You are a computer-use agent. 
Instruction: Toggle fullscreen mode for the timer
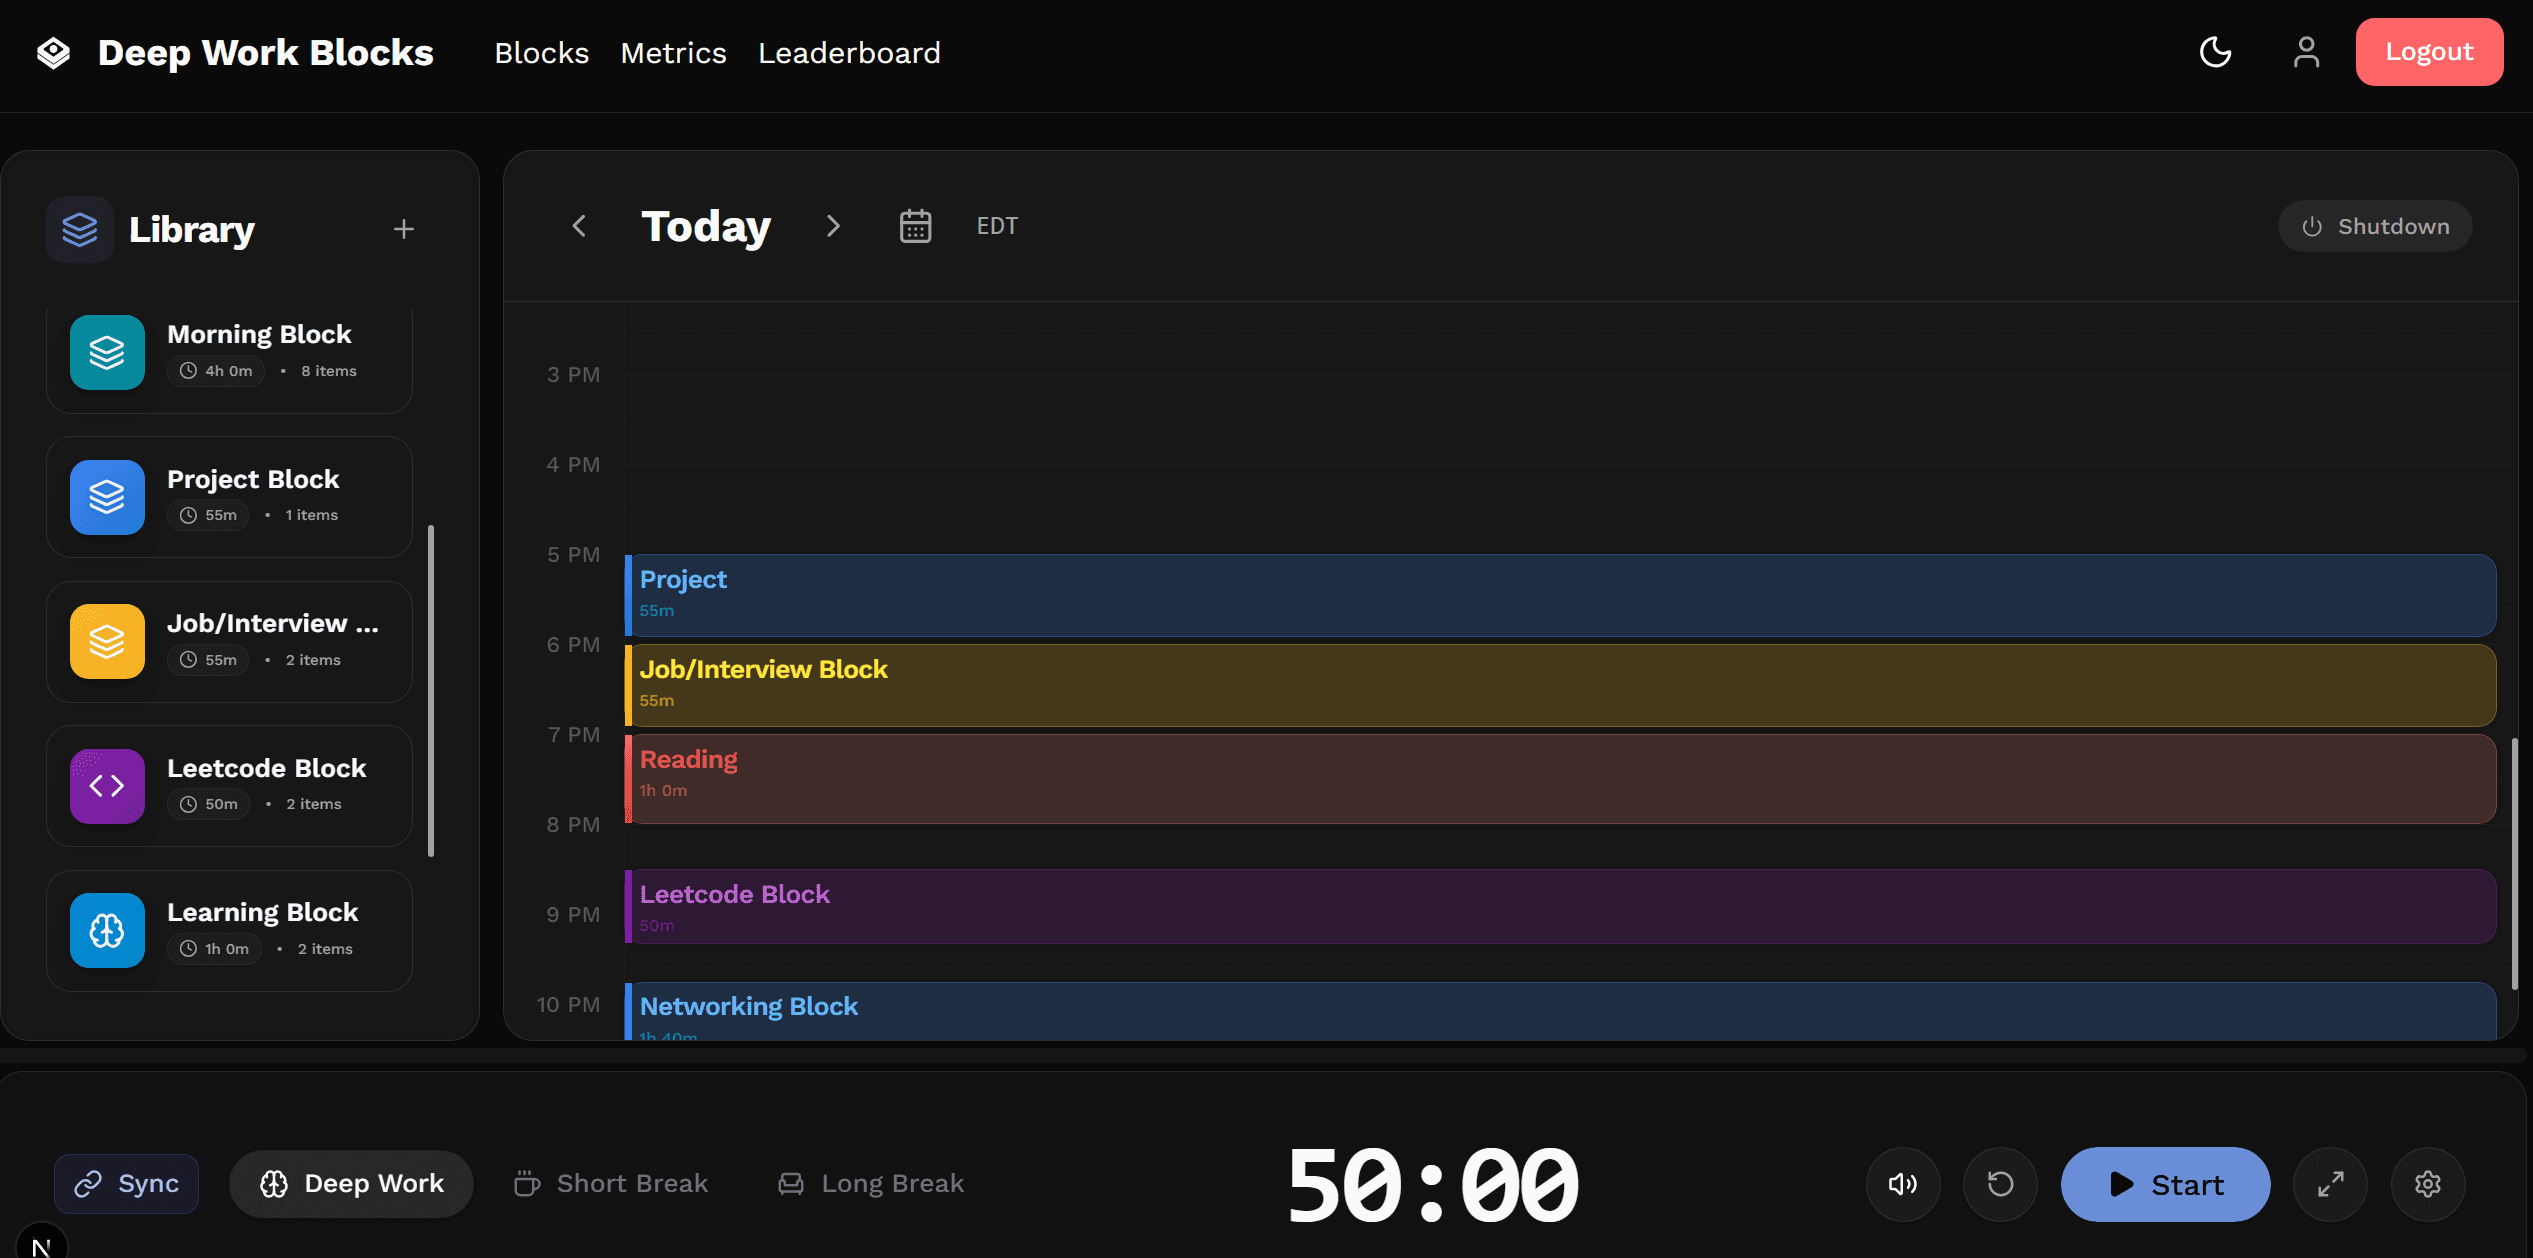(x=2330, y=1184)
